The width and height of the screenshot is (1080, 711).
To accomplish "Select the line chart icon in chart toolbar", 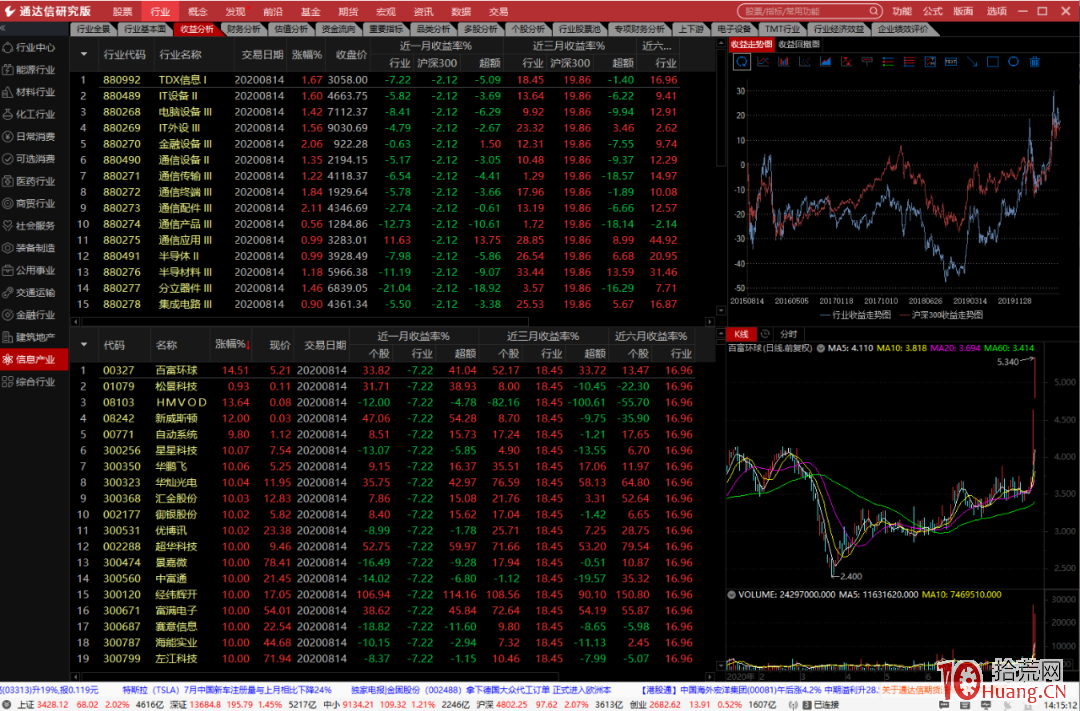I will 762,62.
